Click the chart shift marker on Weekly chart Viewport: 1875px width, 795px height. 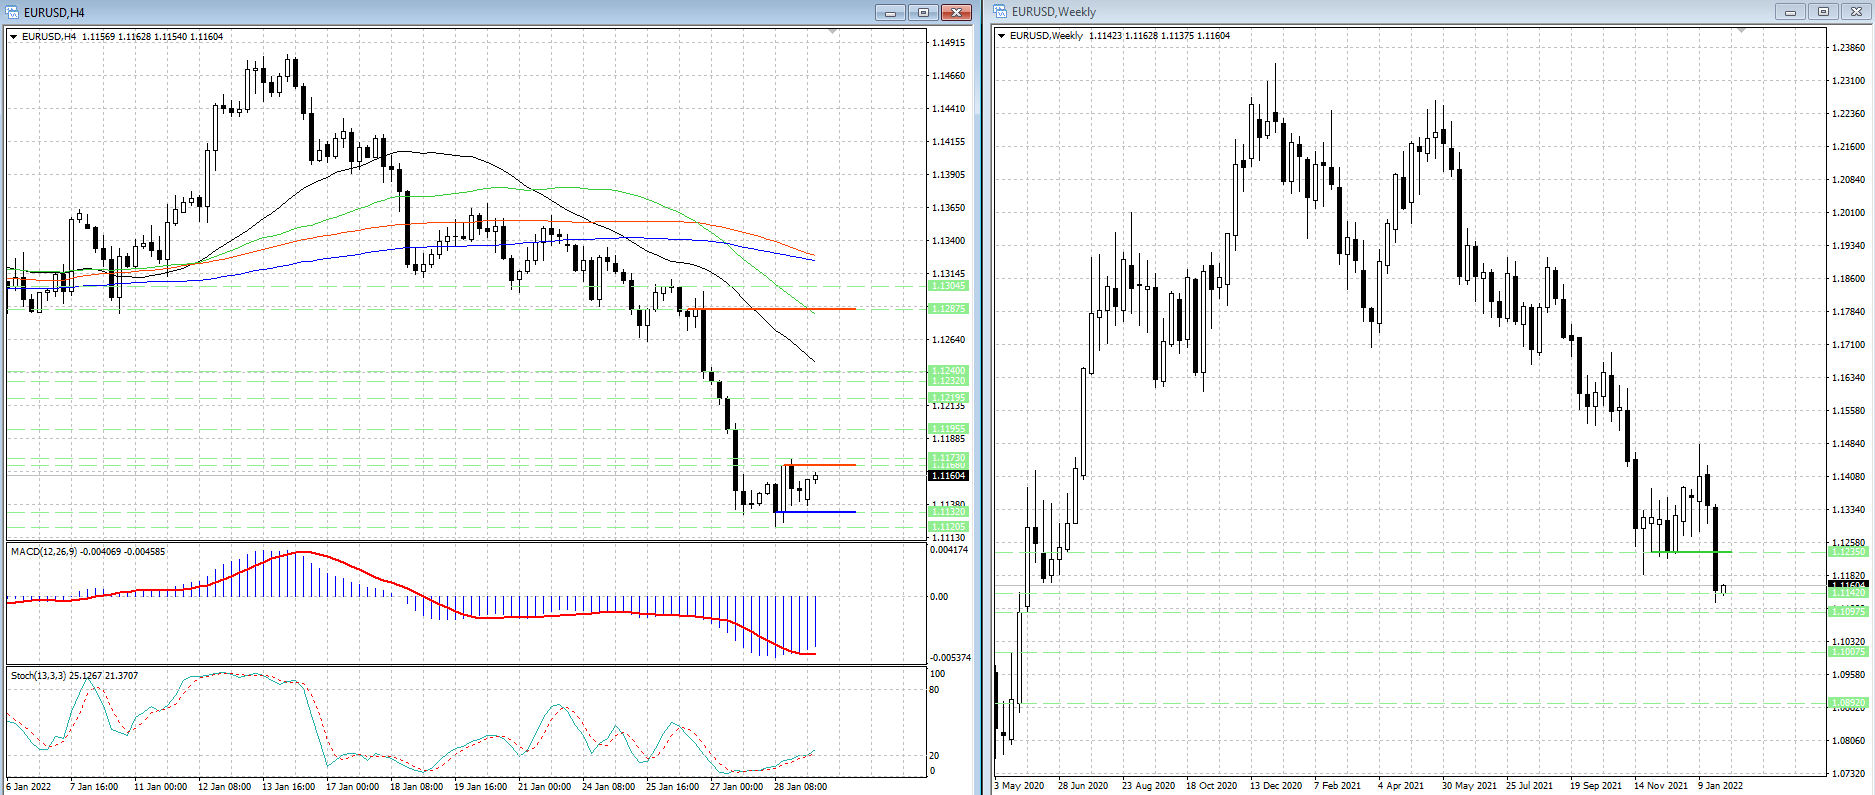(1741, 32)
